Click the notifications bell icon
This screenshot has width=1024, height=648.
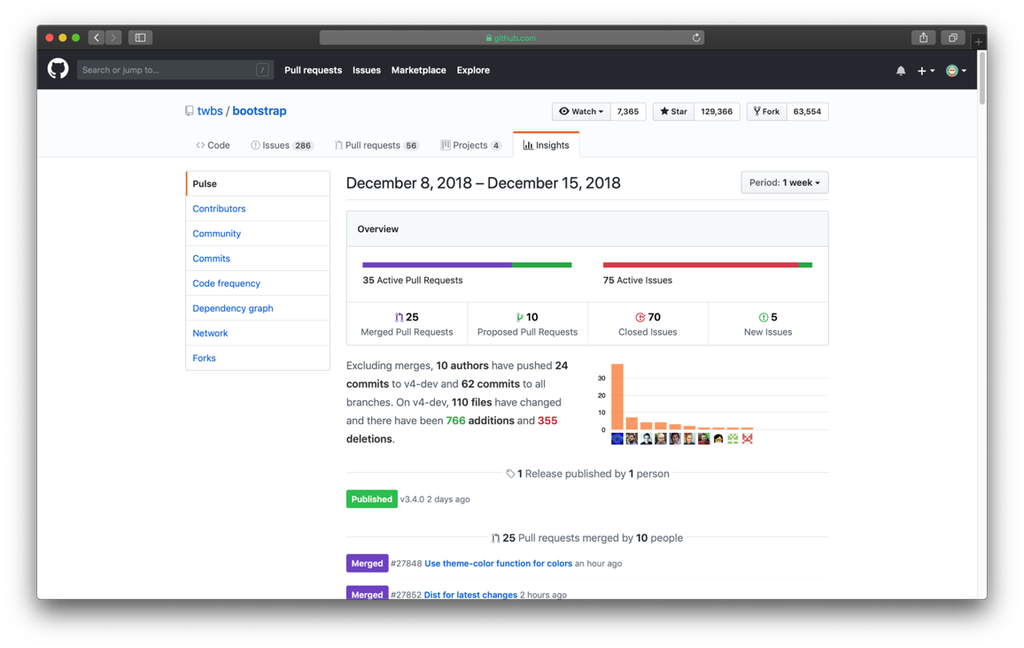coord(901,71)
